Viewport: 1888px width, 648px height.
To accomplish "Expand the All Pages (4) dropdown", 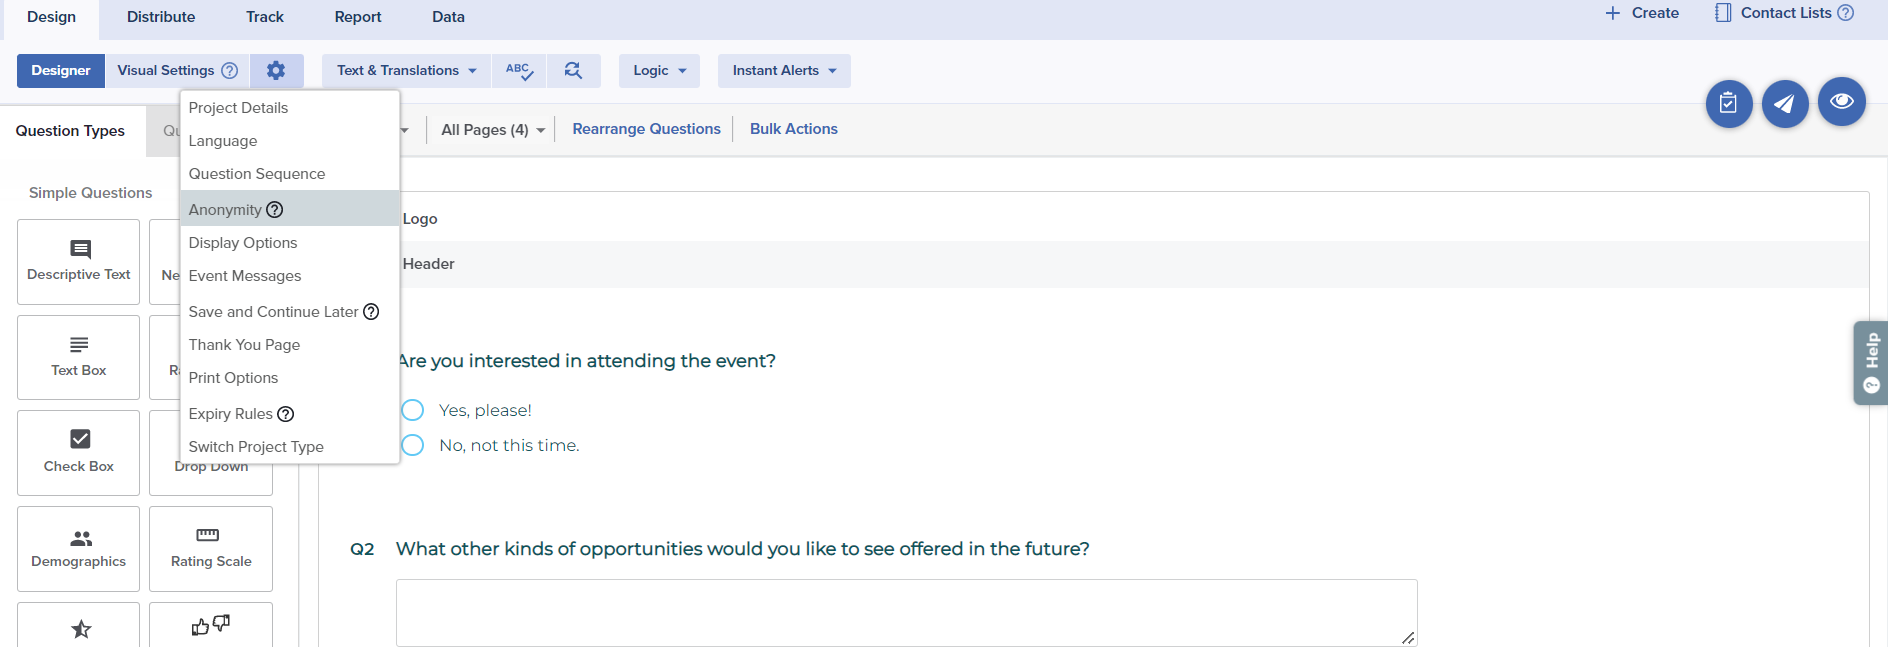I will pyautogui.click(x=493, y=130).
